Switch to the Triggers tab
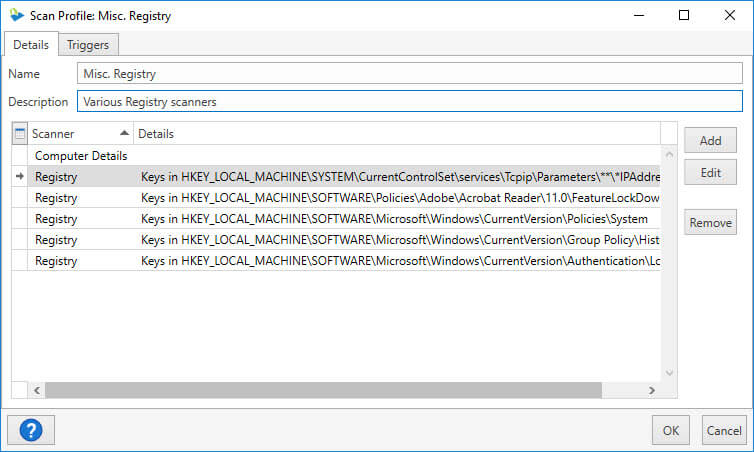This screenshot has height=452, width=754. click(88, 45)
